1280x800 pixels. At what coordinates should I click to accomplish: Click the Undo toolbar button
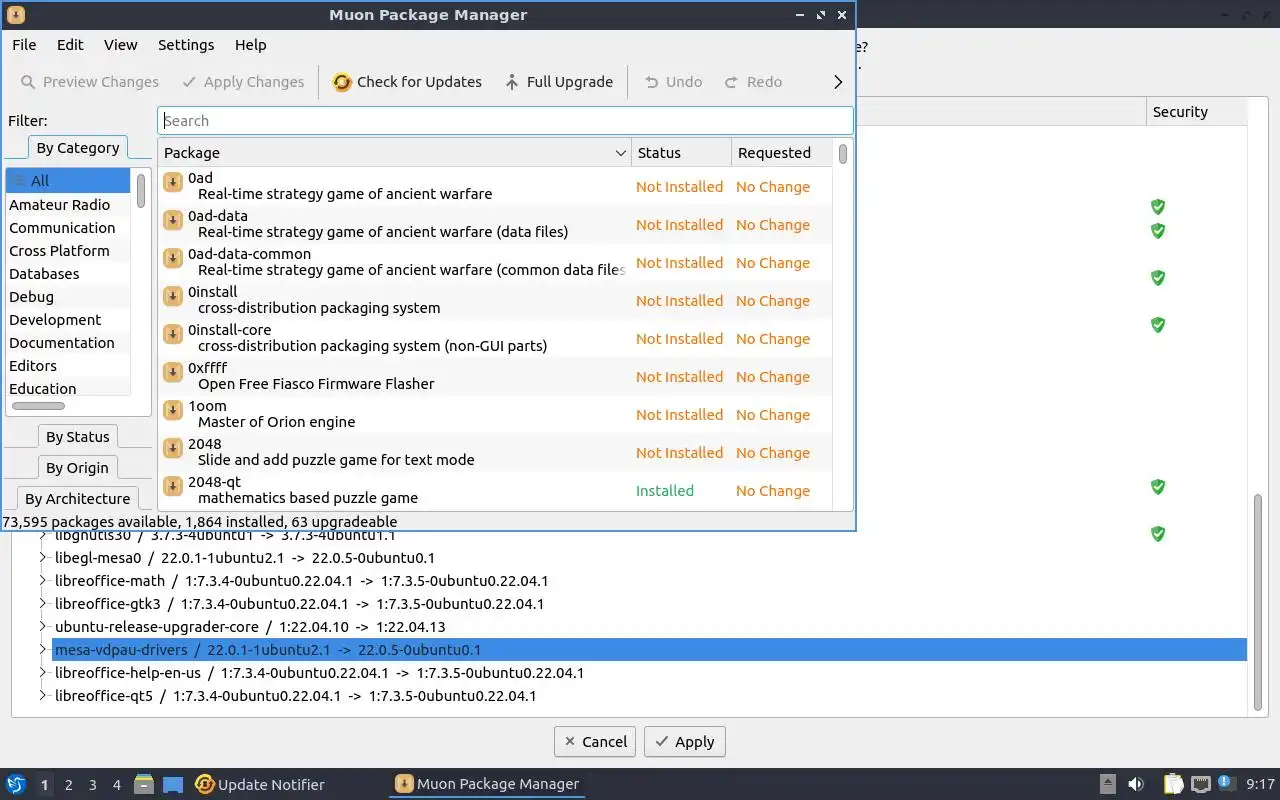673,82
